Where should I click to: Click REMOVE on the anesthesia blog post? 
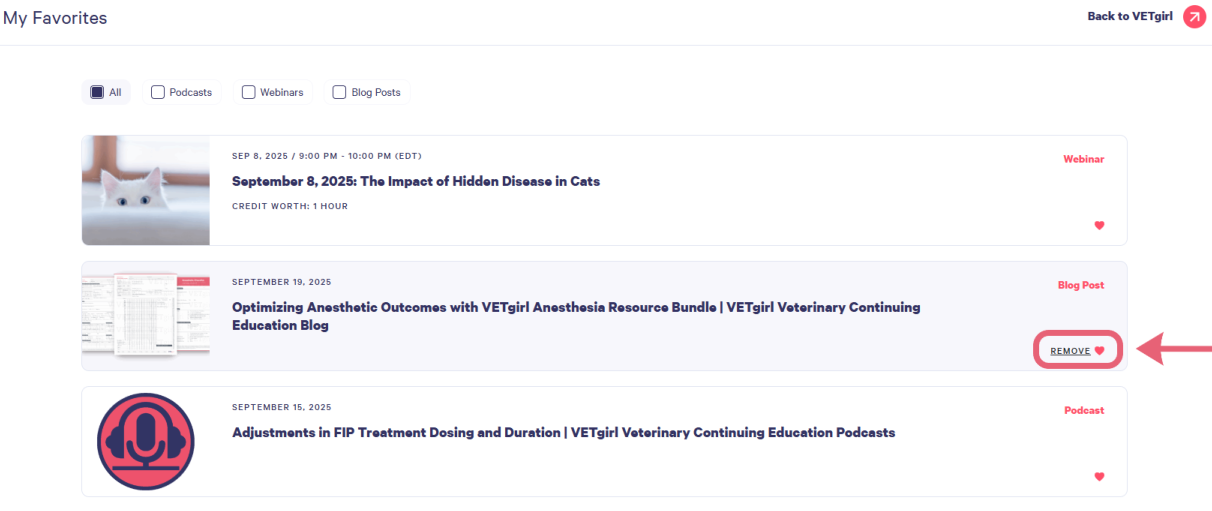[1070, 351]
